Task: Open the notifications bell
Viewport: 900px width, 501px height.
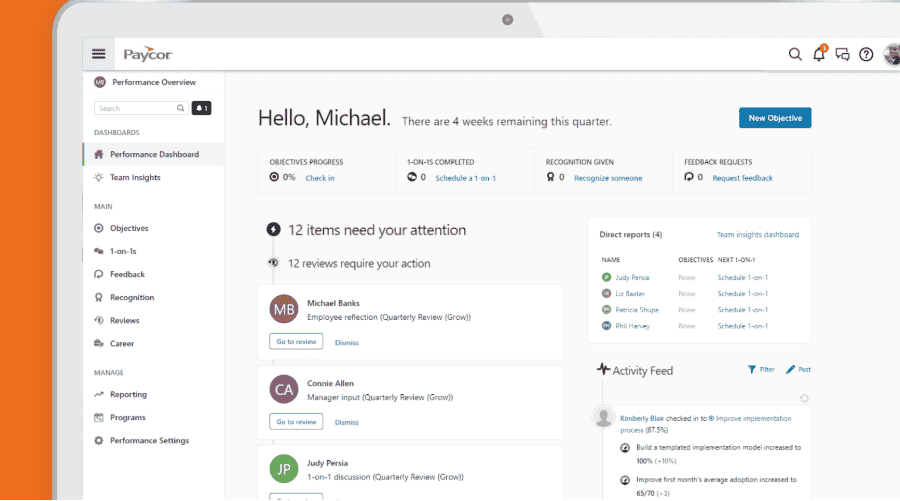Action: pos(819,53)
